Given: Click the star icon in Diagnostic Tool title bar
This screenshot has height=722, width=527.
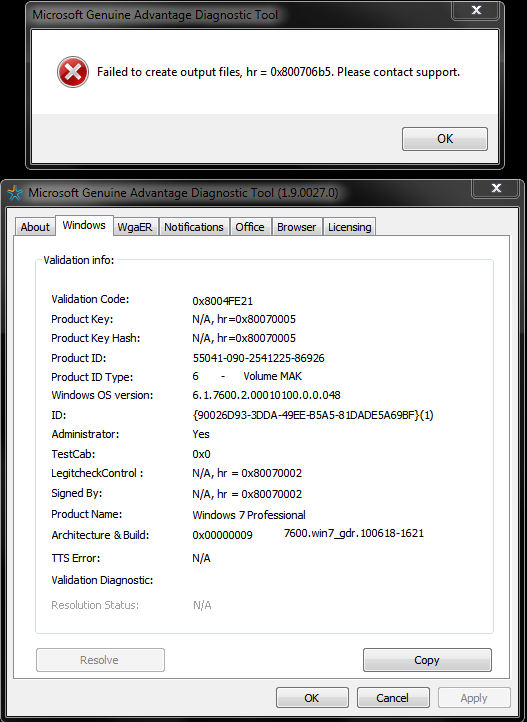Looking at the screenshot, I should [x=15, y=193].
